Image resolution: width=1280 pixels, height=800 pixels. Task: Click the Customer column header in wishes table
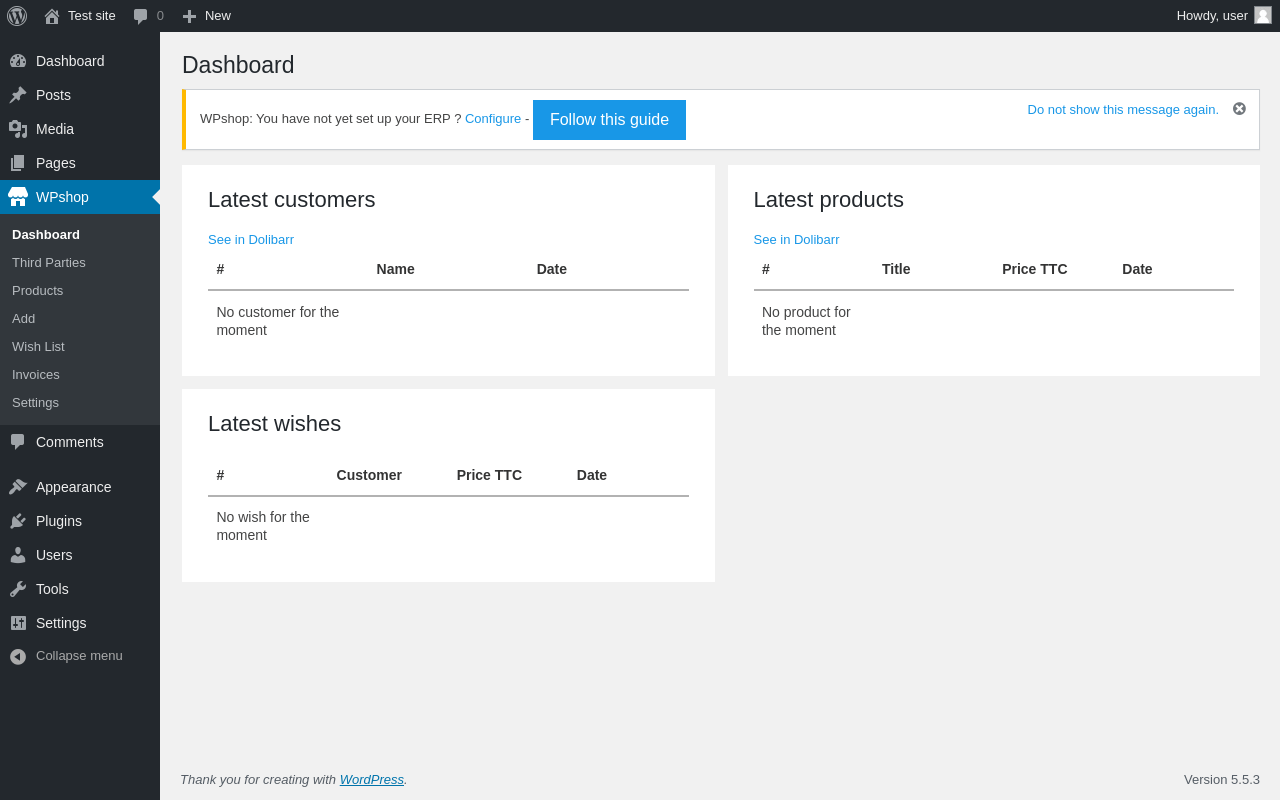(x=369, y=475)
